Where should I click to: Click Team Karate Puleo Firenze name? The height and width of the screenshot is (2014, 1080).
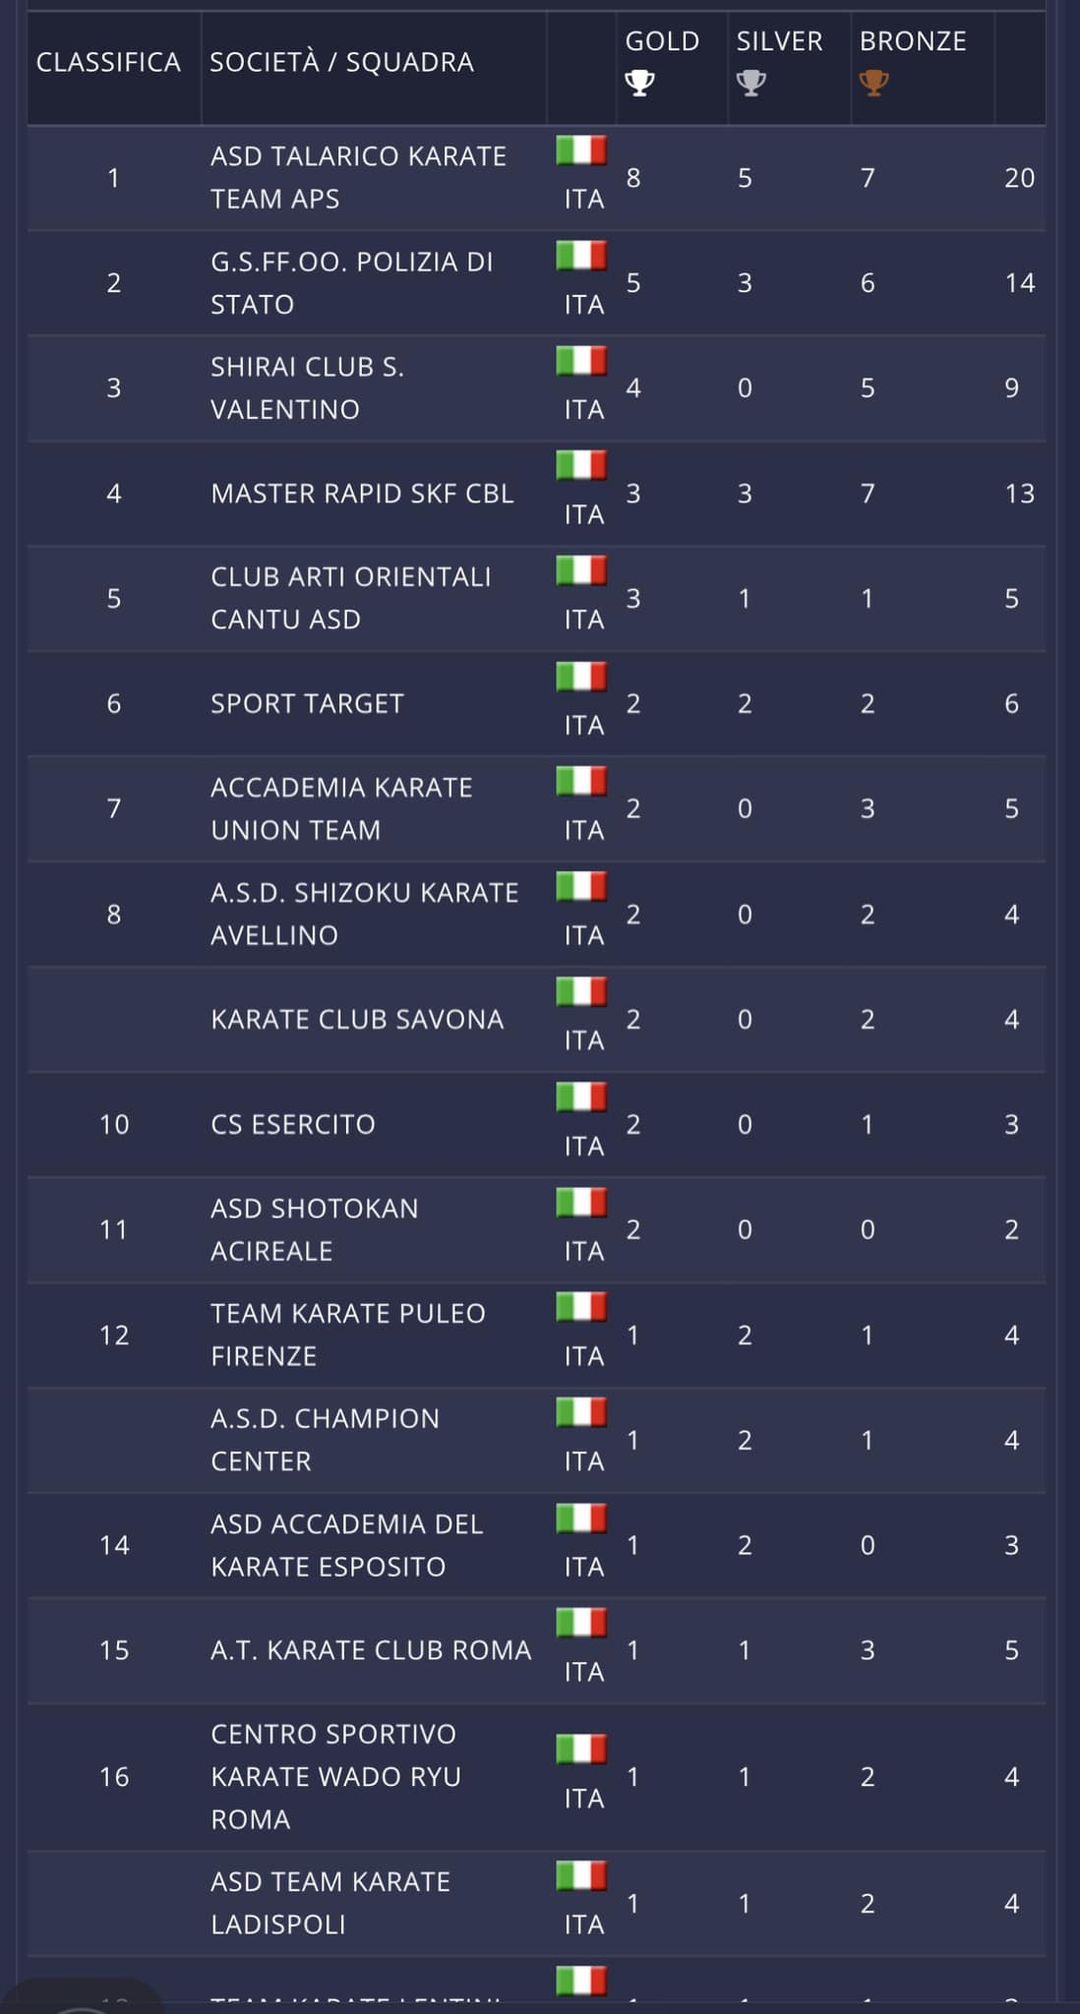[x=348, y=1335]
